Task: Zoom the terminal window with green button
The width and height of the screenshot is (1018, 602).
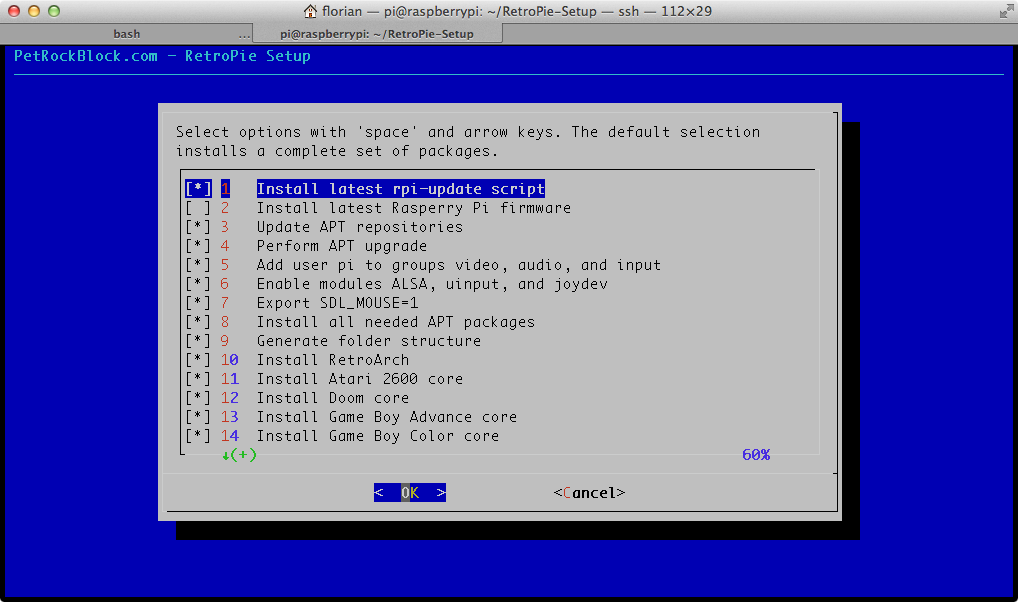Action: point(54,11)
